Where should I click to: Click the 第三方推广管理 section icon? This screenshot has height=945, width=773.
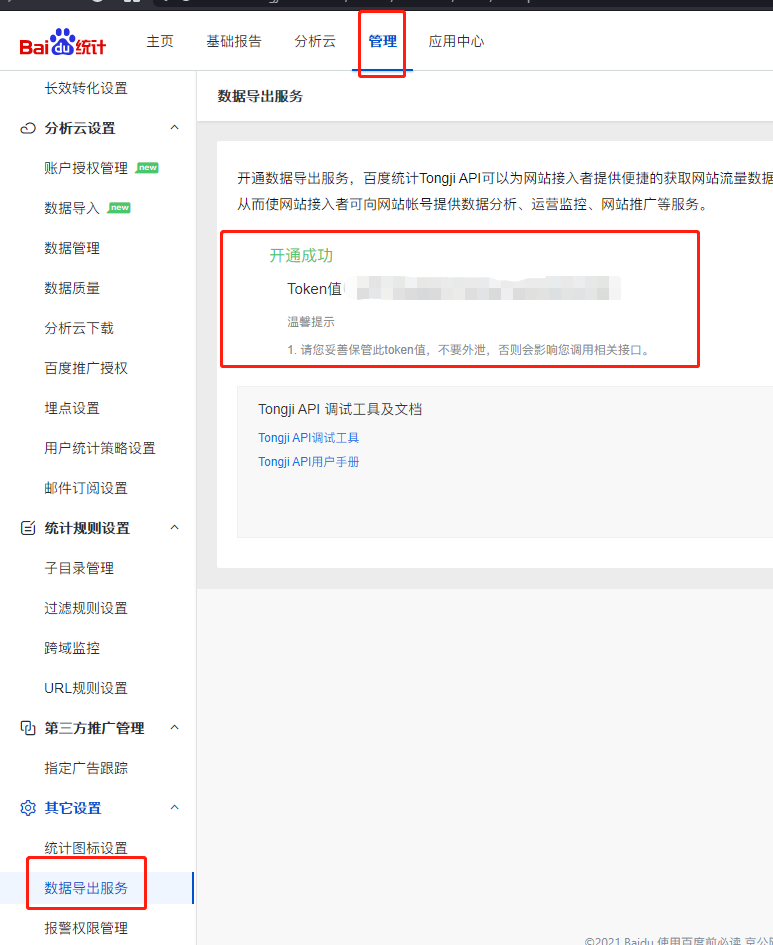(x=28, y=728)
